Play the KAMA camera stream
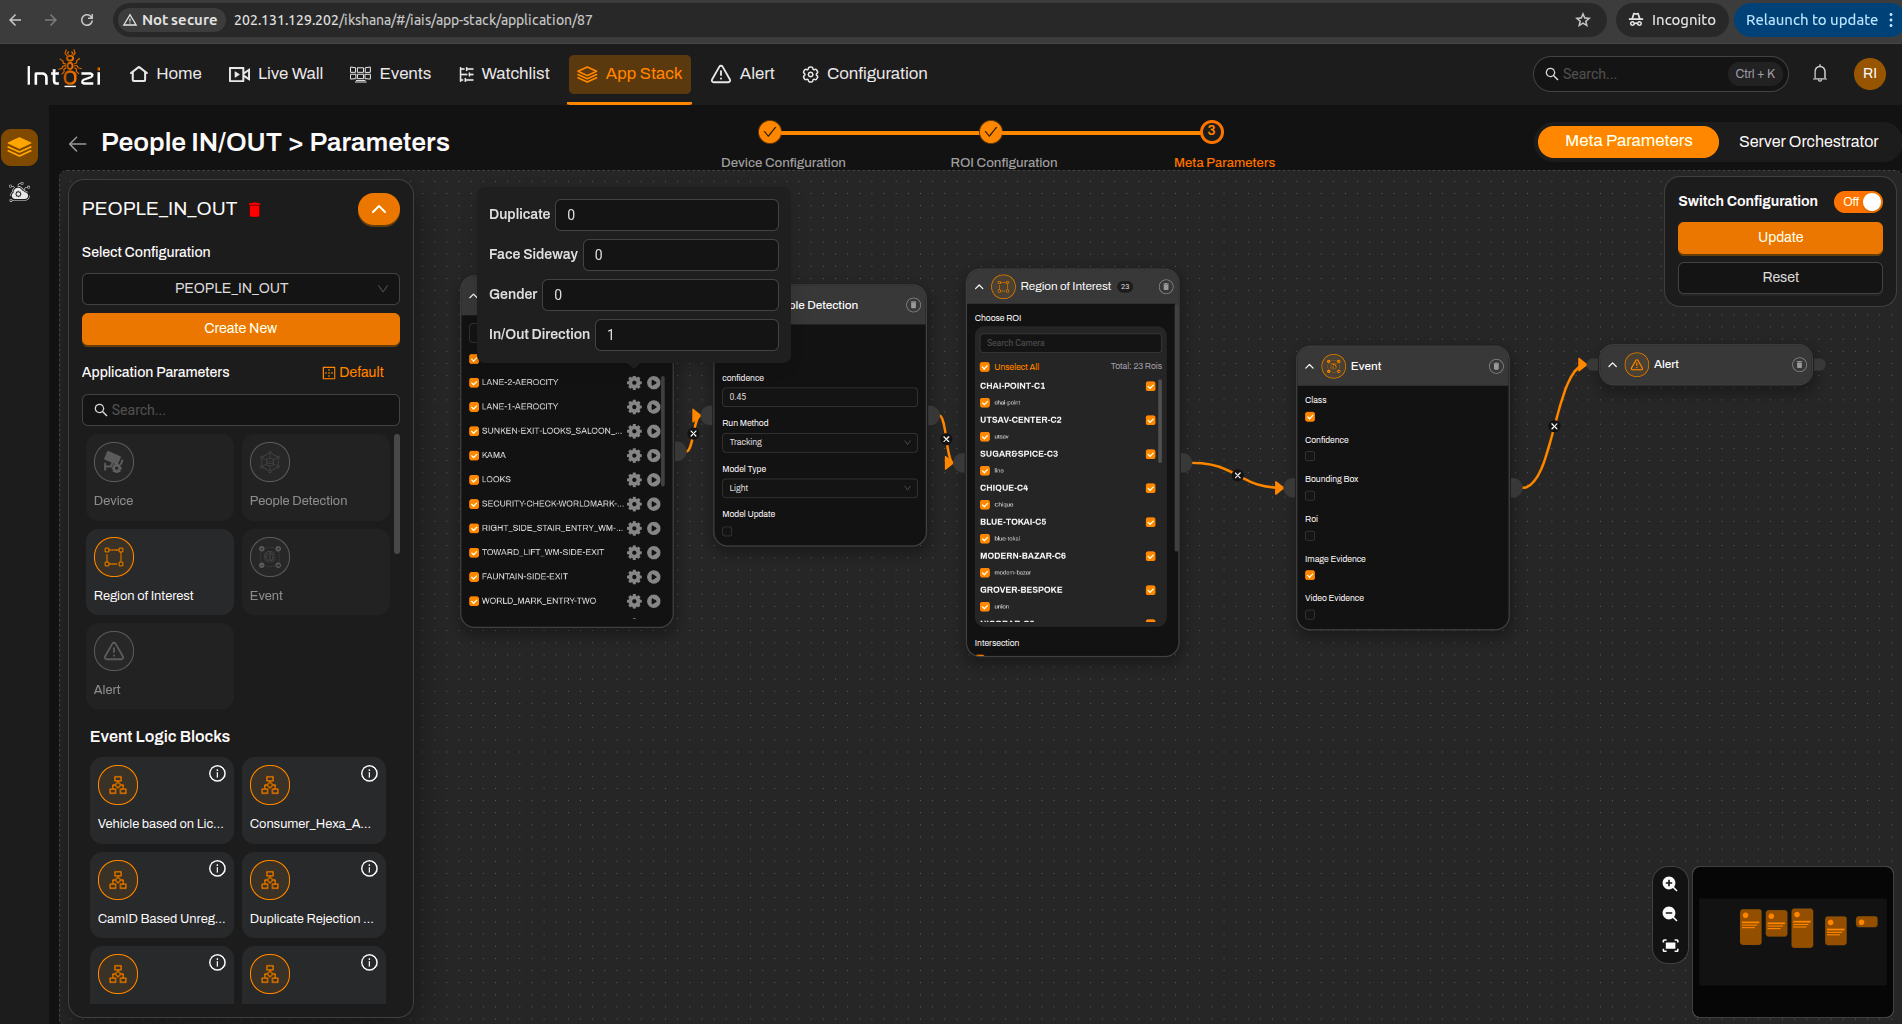 click(x=654, y=455)
